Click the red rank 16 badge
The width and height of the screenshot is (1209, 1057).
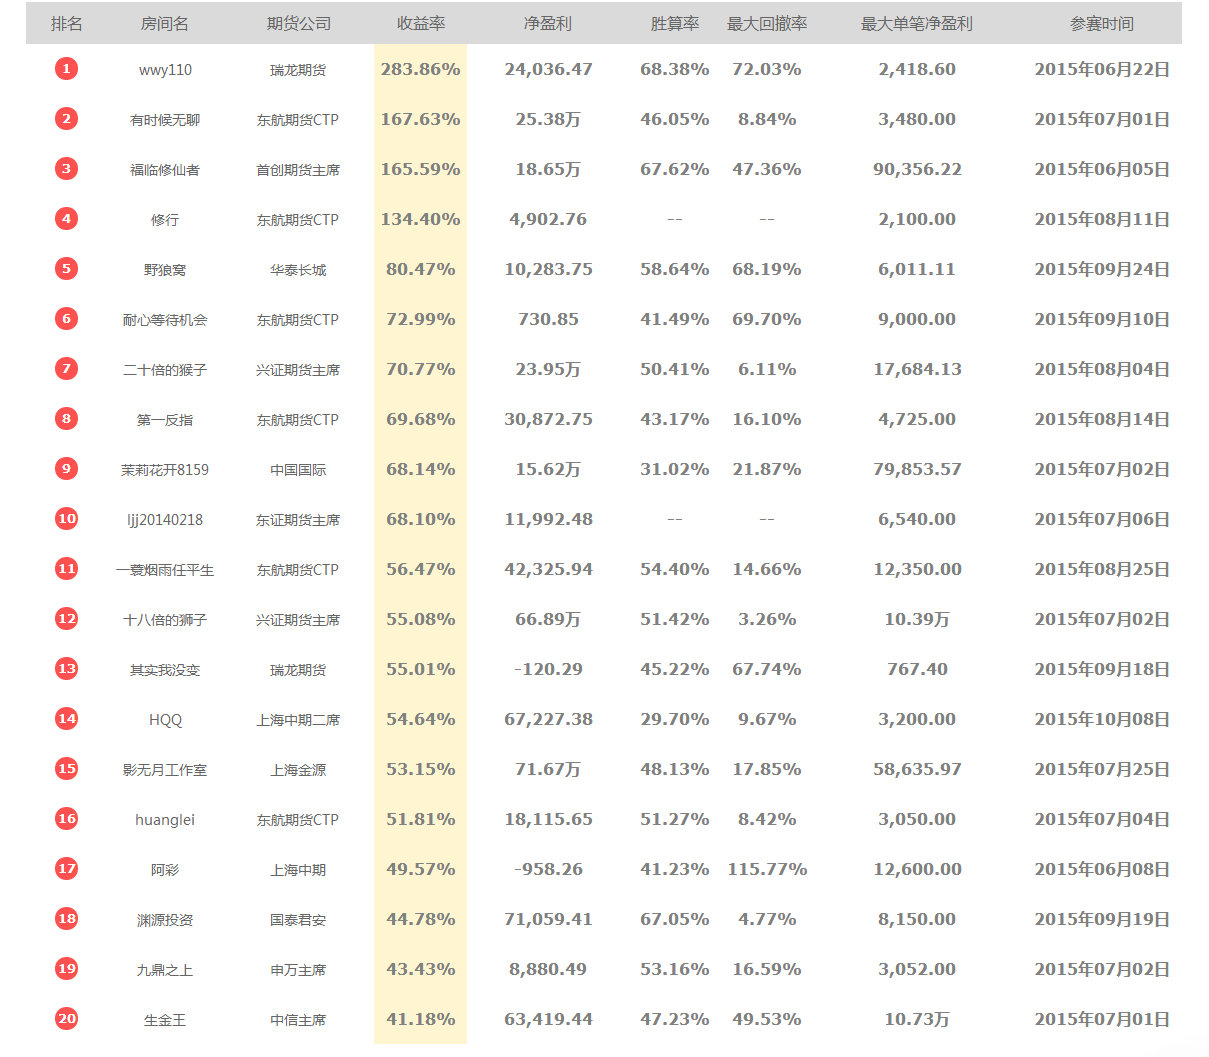[66, 819]
